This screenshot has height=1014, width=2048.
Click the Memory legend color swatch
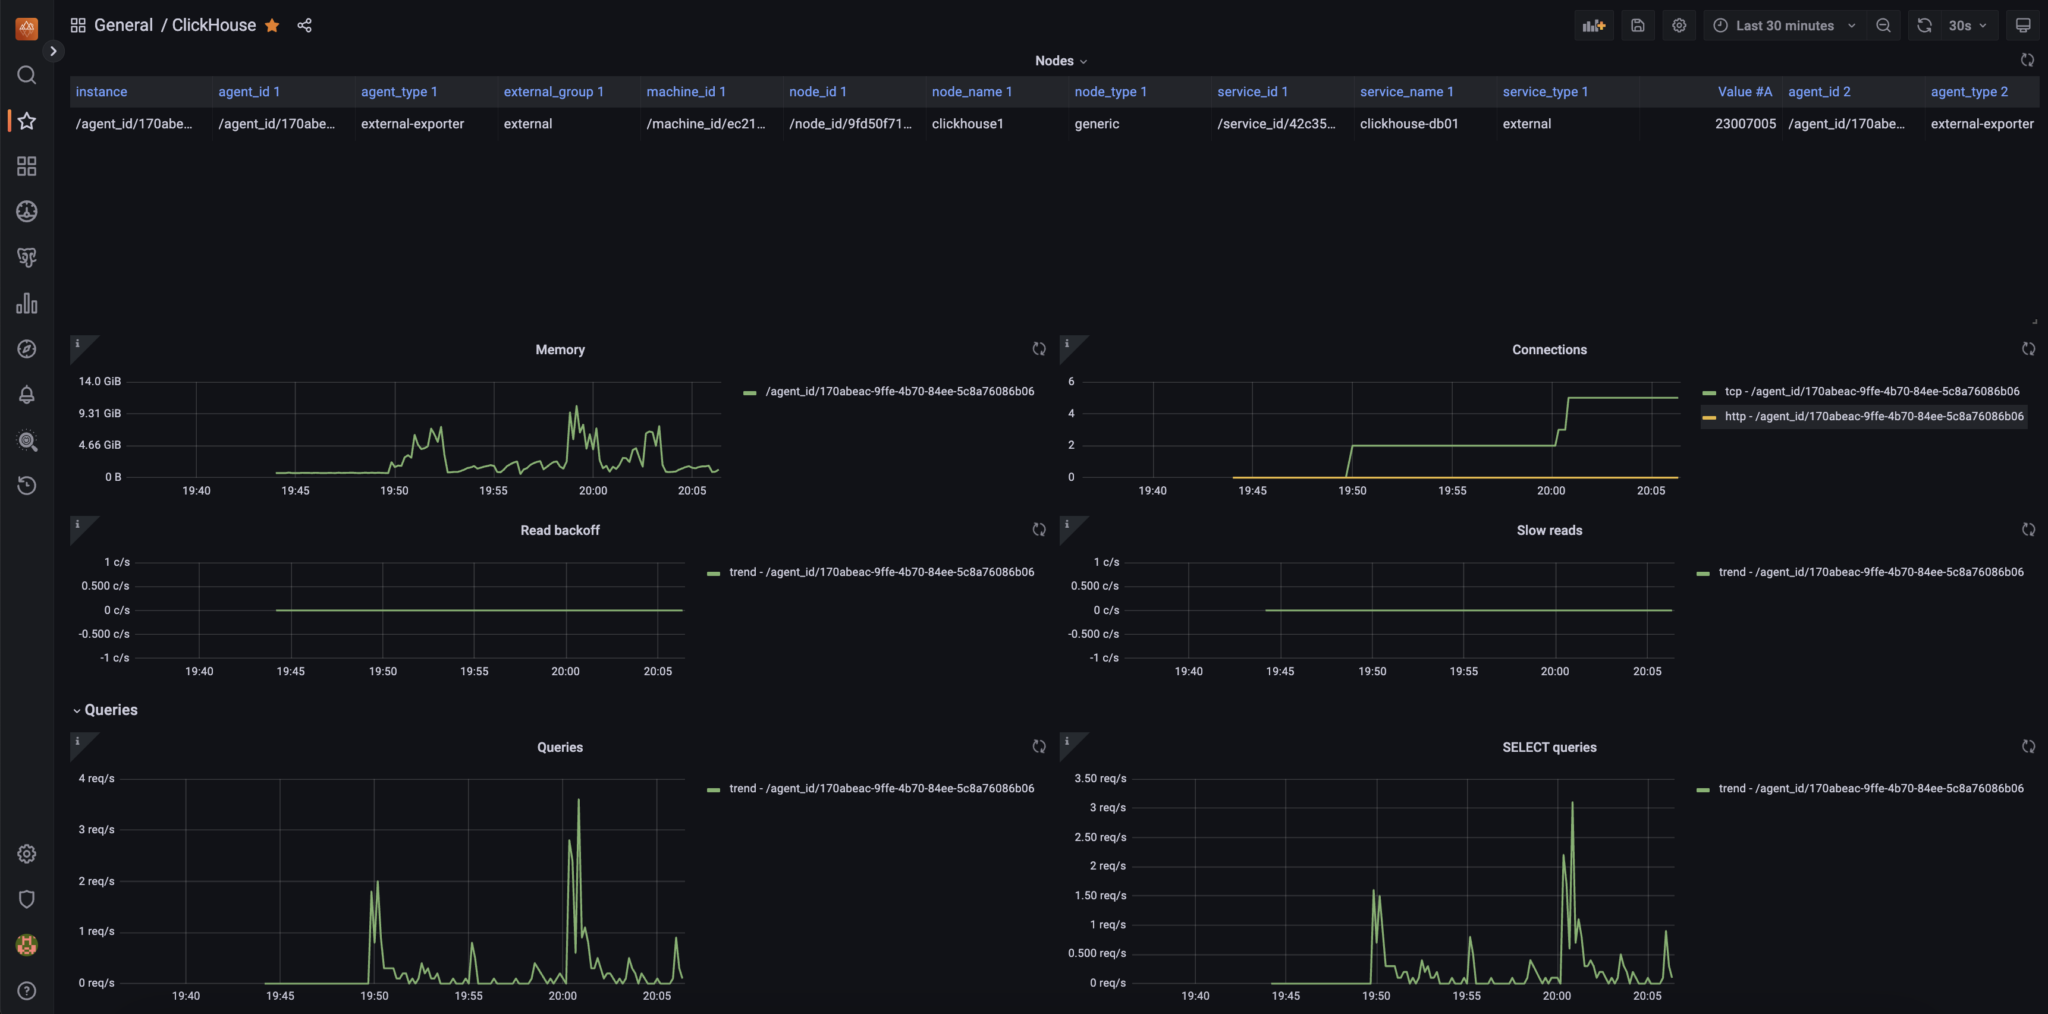[750, 393]
